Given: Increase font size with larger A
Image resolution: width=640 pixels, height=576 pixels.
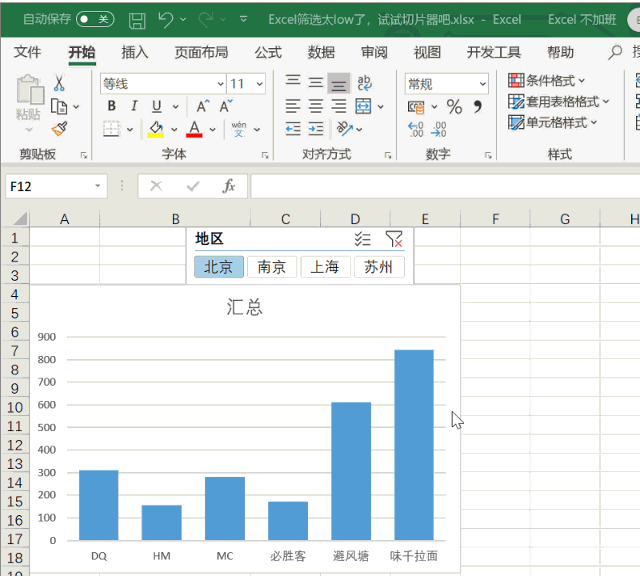Looking at the screenshot, I should coord(203,106).
